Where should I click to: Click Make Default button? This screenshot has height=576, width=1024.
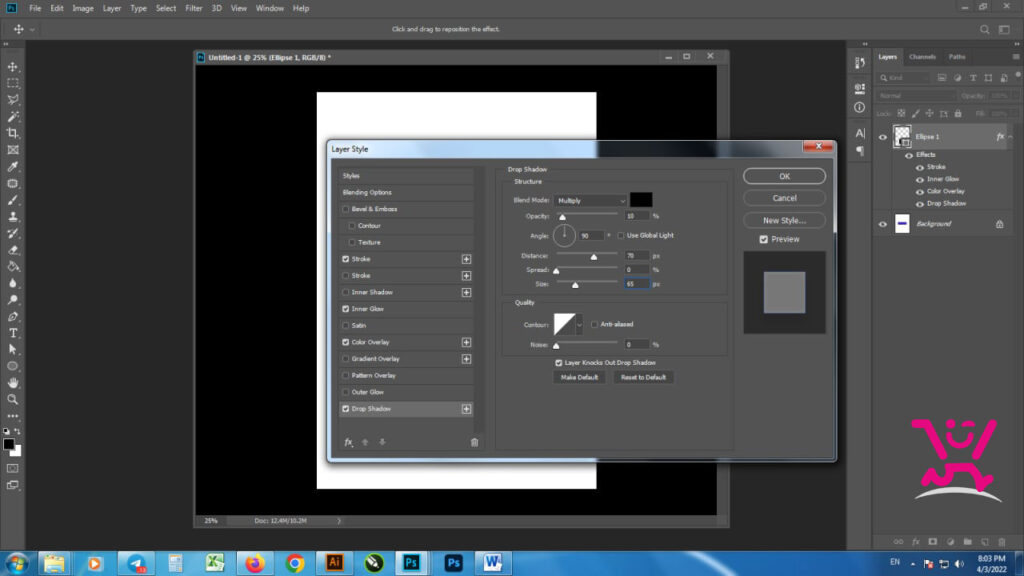coord(579,377)
